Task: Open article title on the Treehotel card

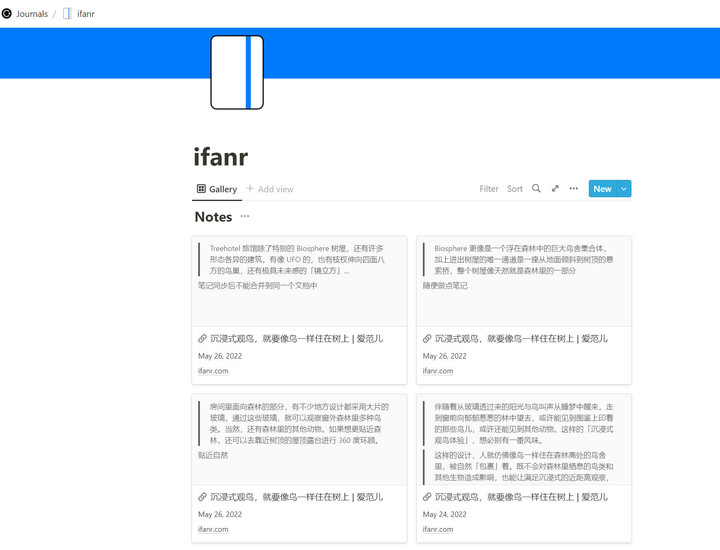Action: coord(297,339)
